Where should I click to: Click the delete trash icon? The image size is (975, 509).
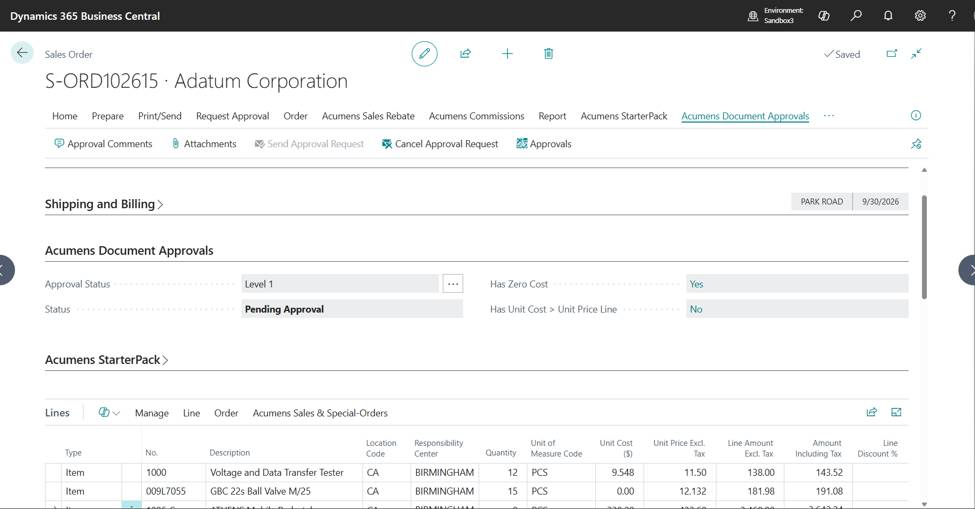[x=548, y=53]
